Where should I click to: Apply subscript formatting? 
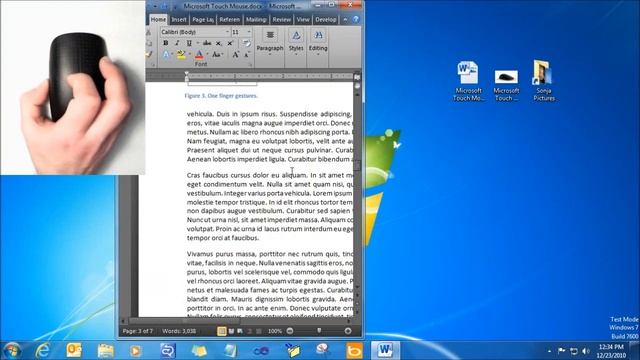[219, 43]
